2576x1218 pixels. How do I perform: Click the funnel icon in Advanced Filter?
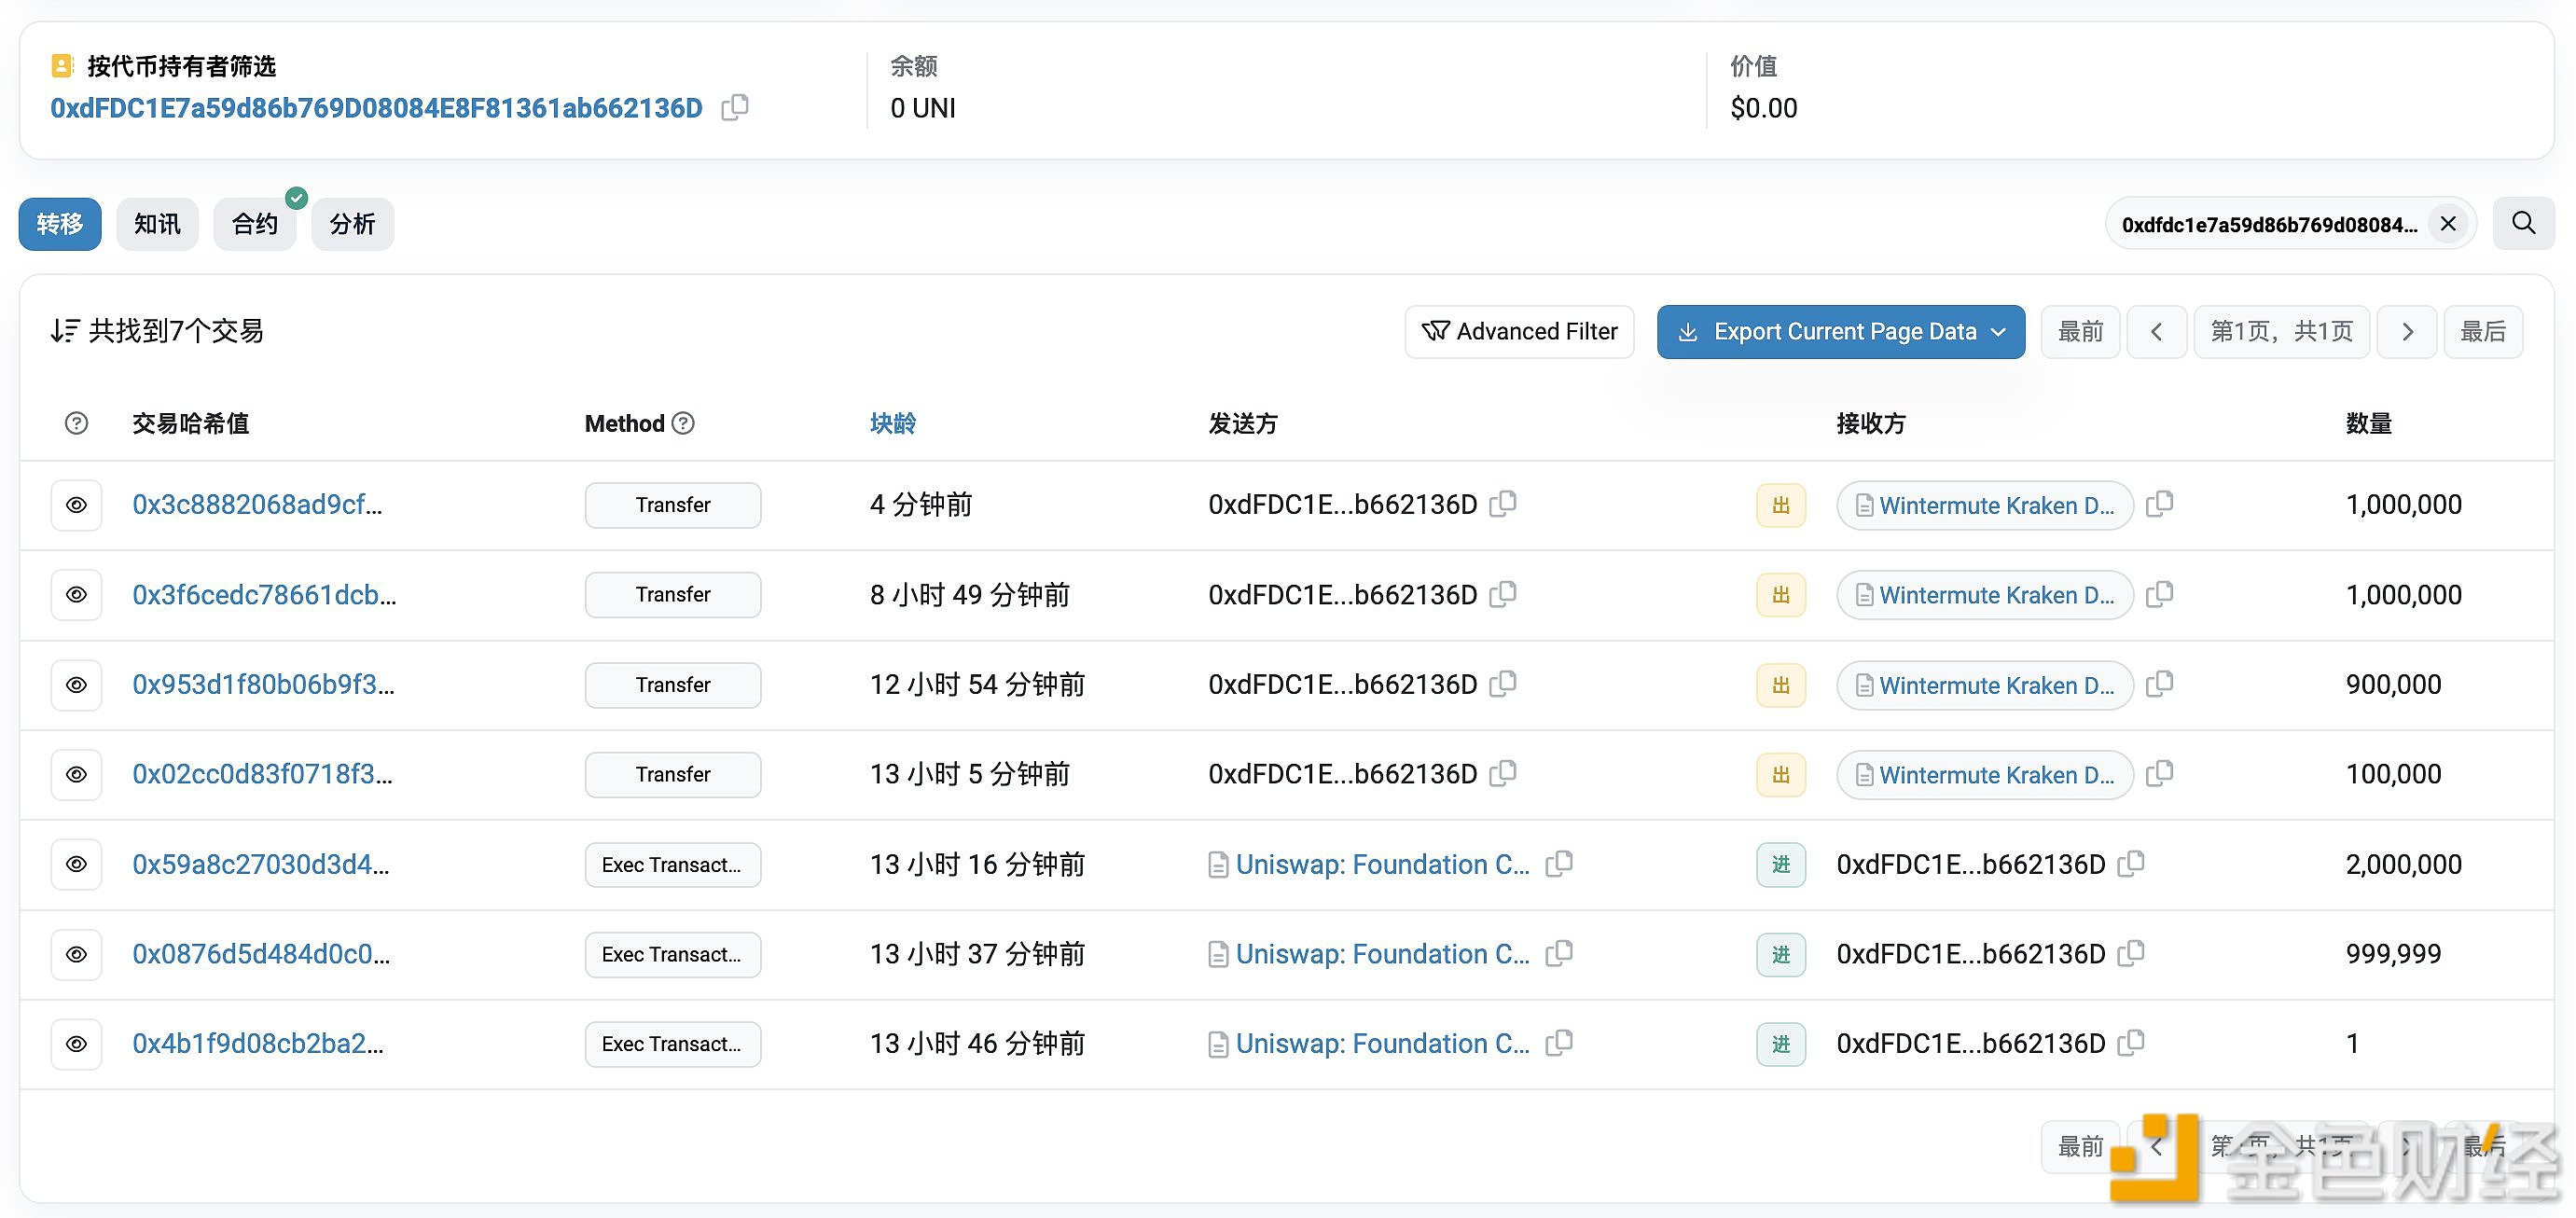pyautogui.click(x=1436, y=331)
